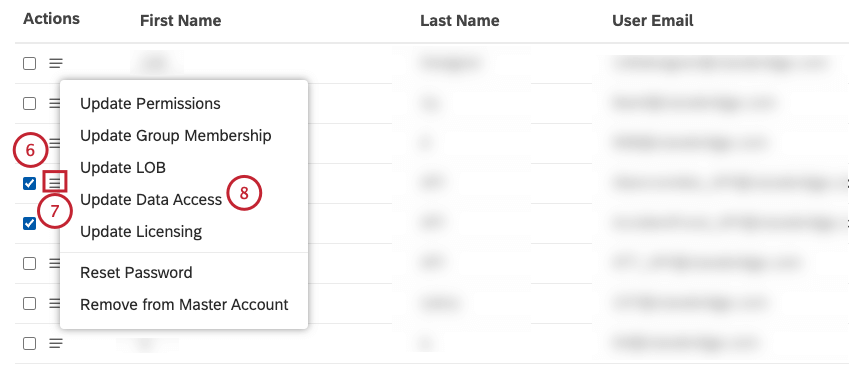849x367 pixels.
Task: Uncheck the first checked row checkbox
Action: (29, 184)
